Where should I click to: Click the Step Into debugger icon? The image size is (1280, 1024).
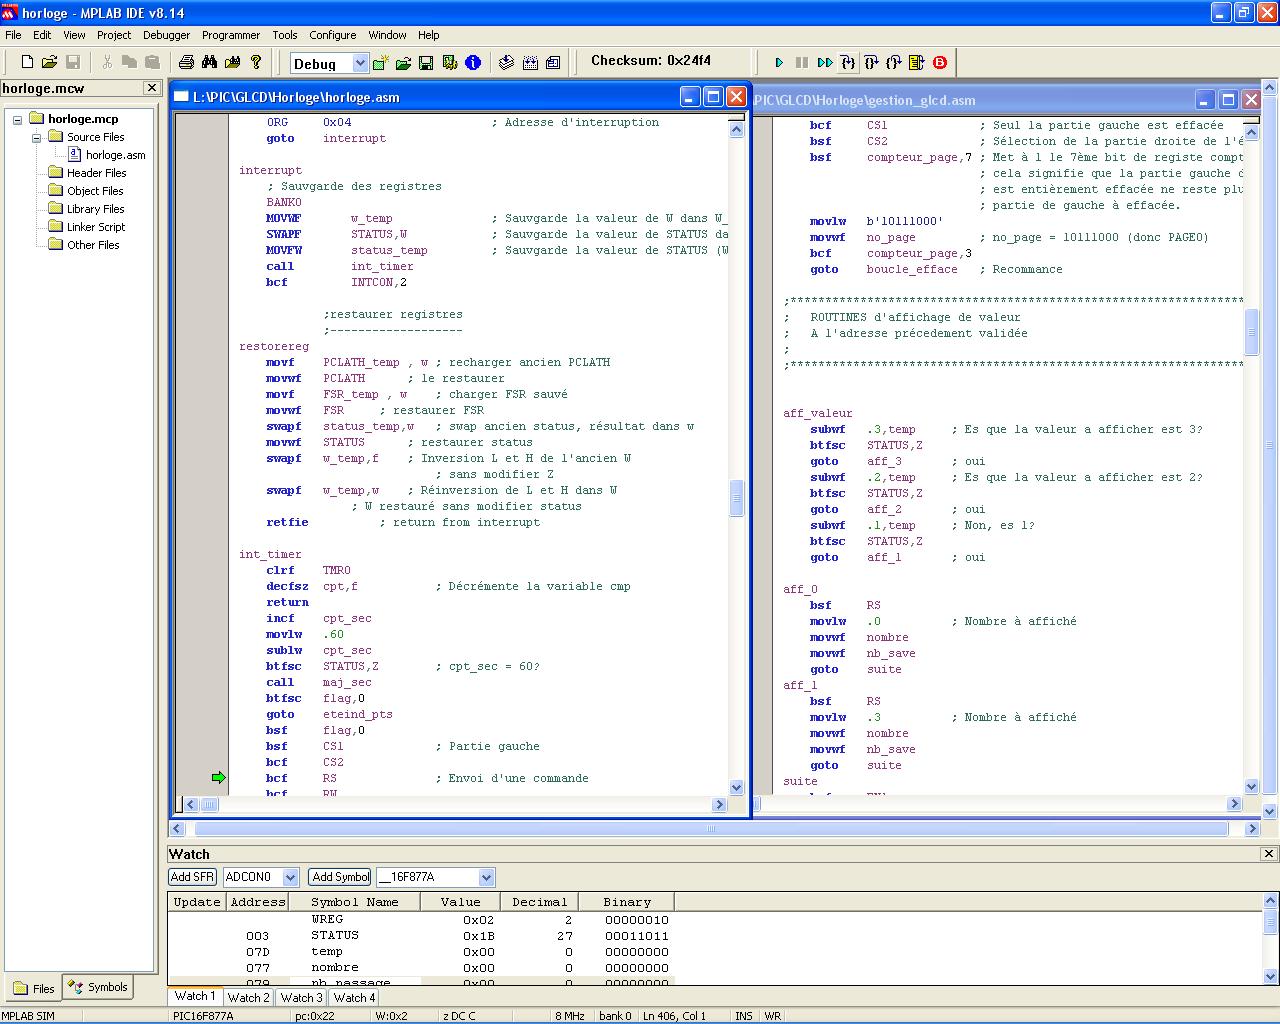[848, 62]
